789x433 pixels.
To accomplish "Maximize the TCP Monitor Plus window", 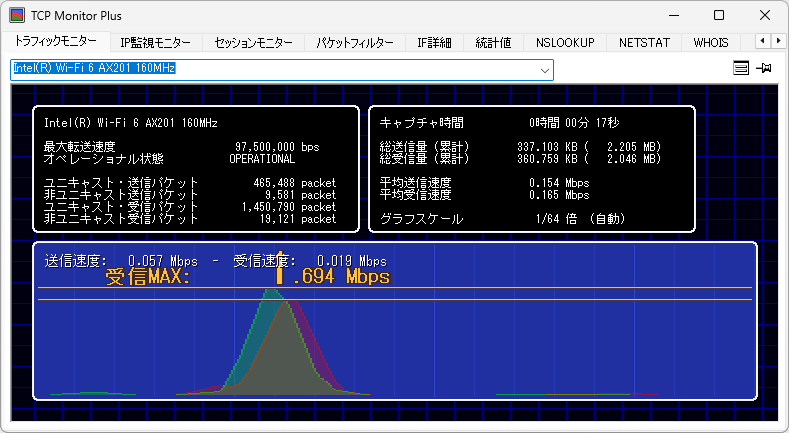I will 719,15.
